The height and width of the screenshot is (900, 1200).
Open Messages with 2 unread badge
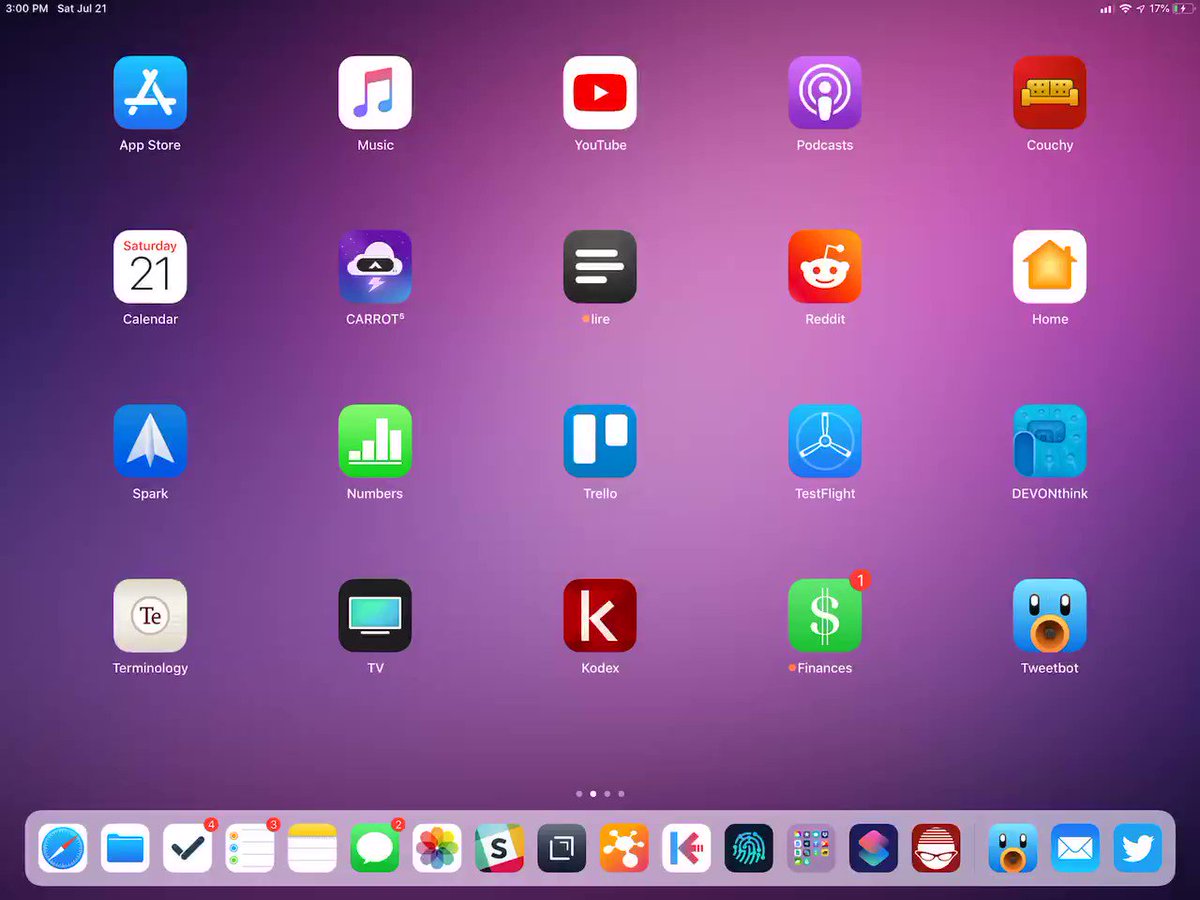pyautogui.click(x=375, y=848)
